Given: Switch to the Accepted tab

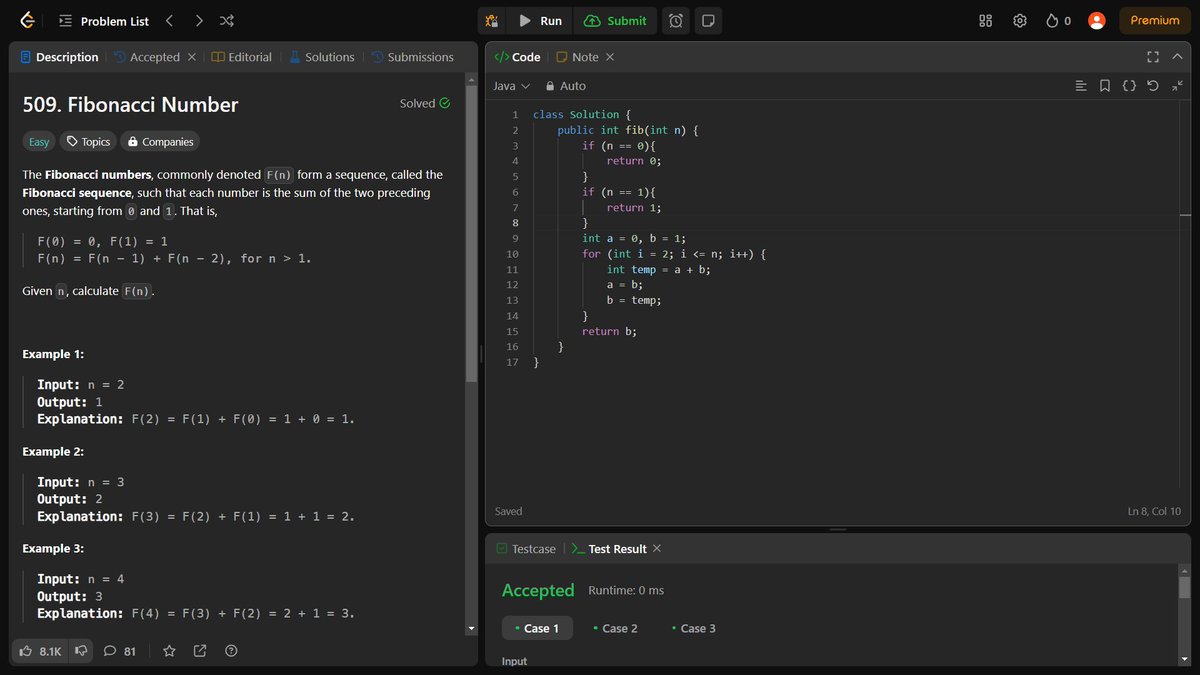Looking at the screenshot, I should click(147, 57).
